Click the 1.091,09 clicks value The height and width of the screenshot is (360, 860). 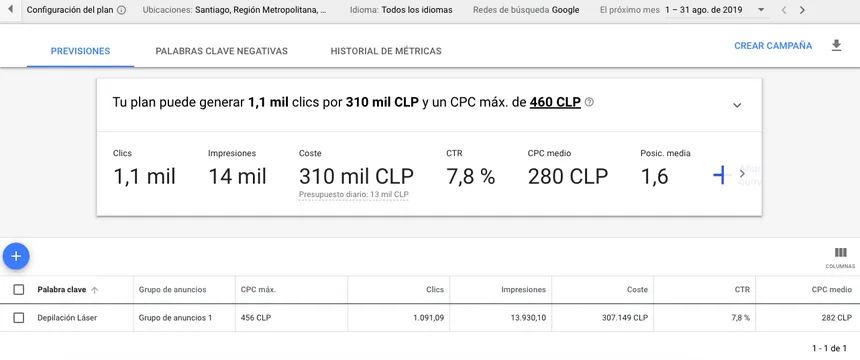point(428,318)
